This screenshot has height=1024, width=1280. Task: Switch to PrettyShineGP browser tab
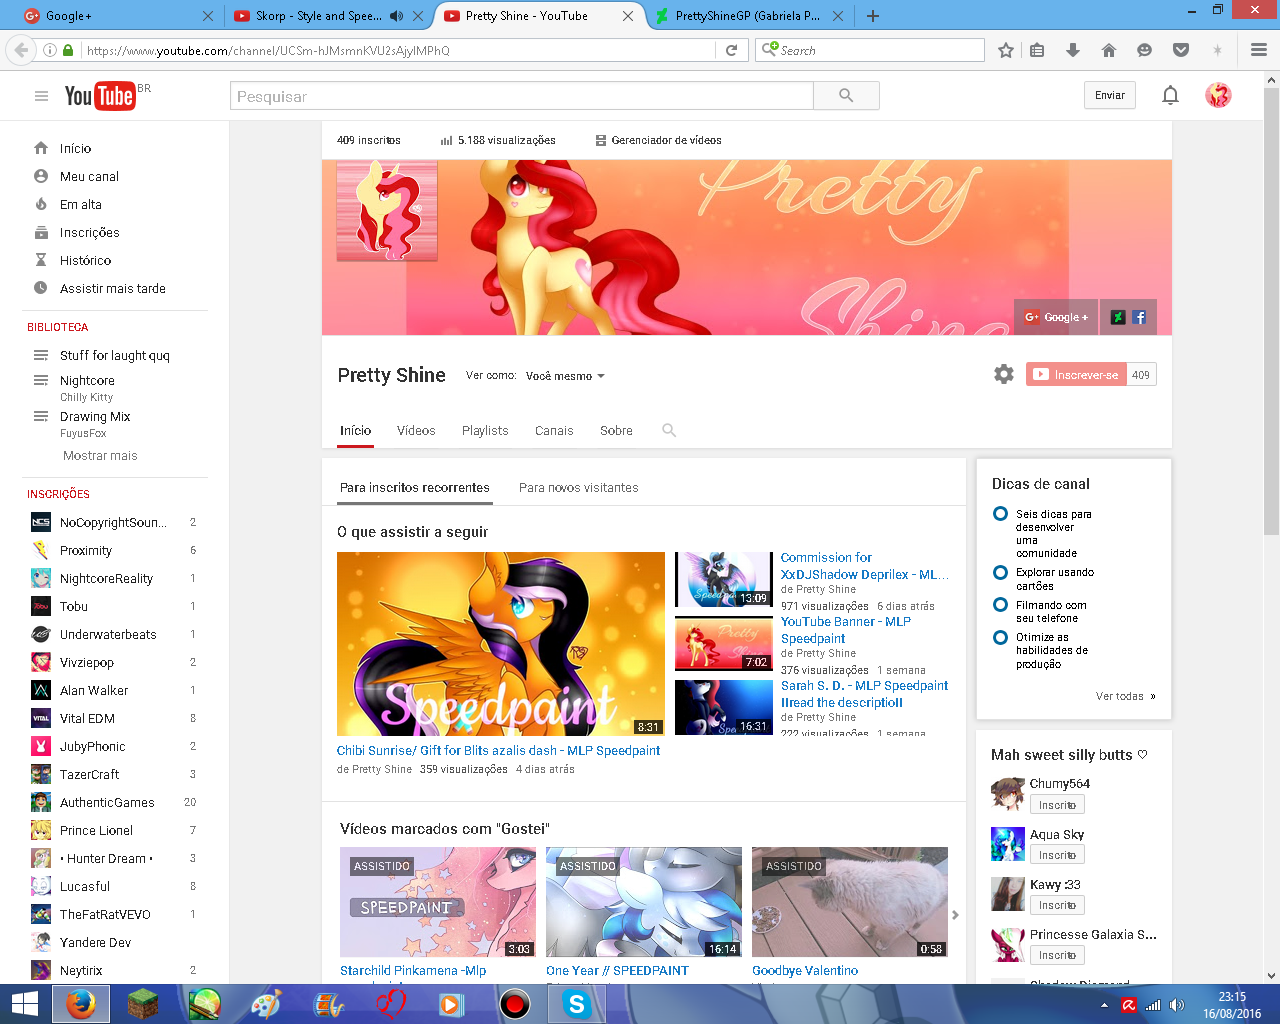pyautogui.click(x=748, y=16)
